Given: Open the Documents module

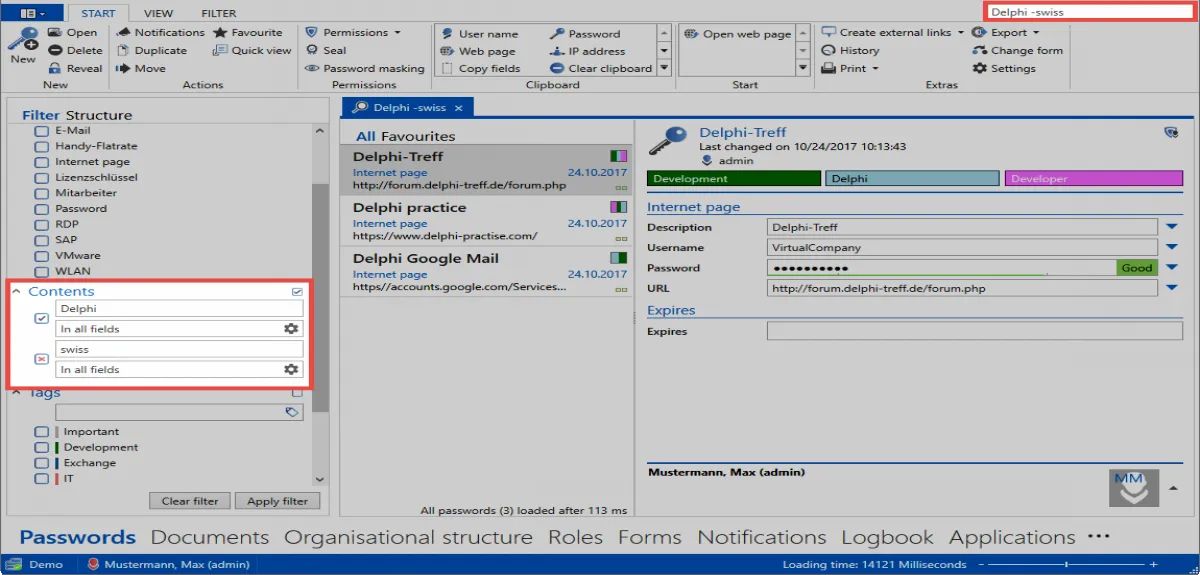Looking at the screenshot, I should 210,538.
